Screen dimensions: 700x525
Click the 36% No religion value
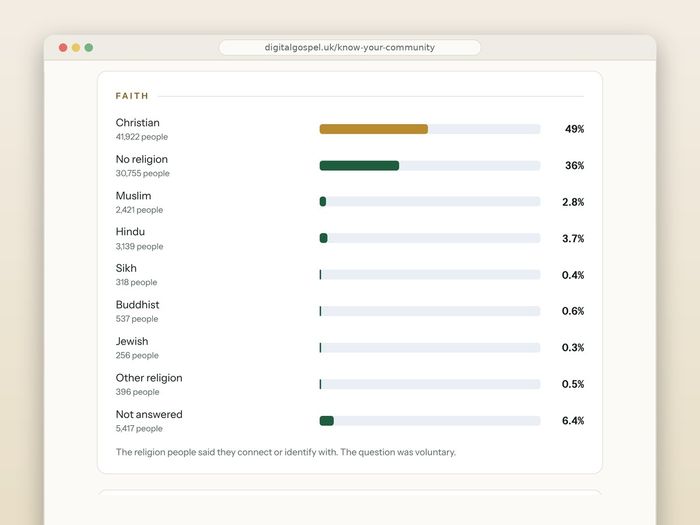pyautogui.click(x=575, y=166)
